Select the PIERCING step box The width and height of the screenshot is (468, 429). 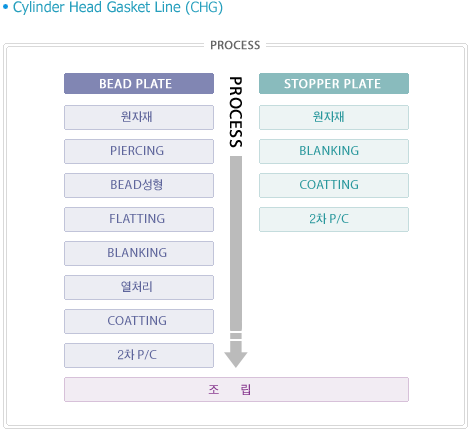point(139,151)
